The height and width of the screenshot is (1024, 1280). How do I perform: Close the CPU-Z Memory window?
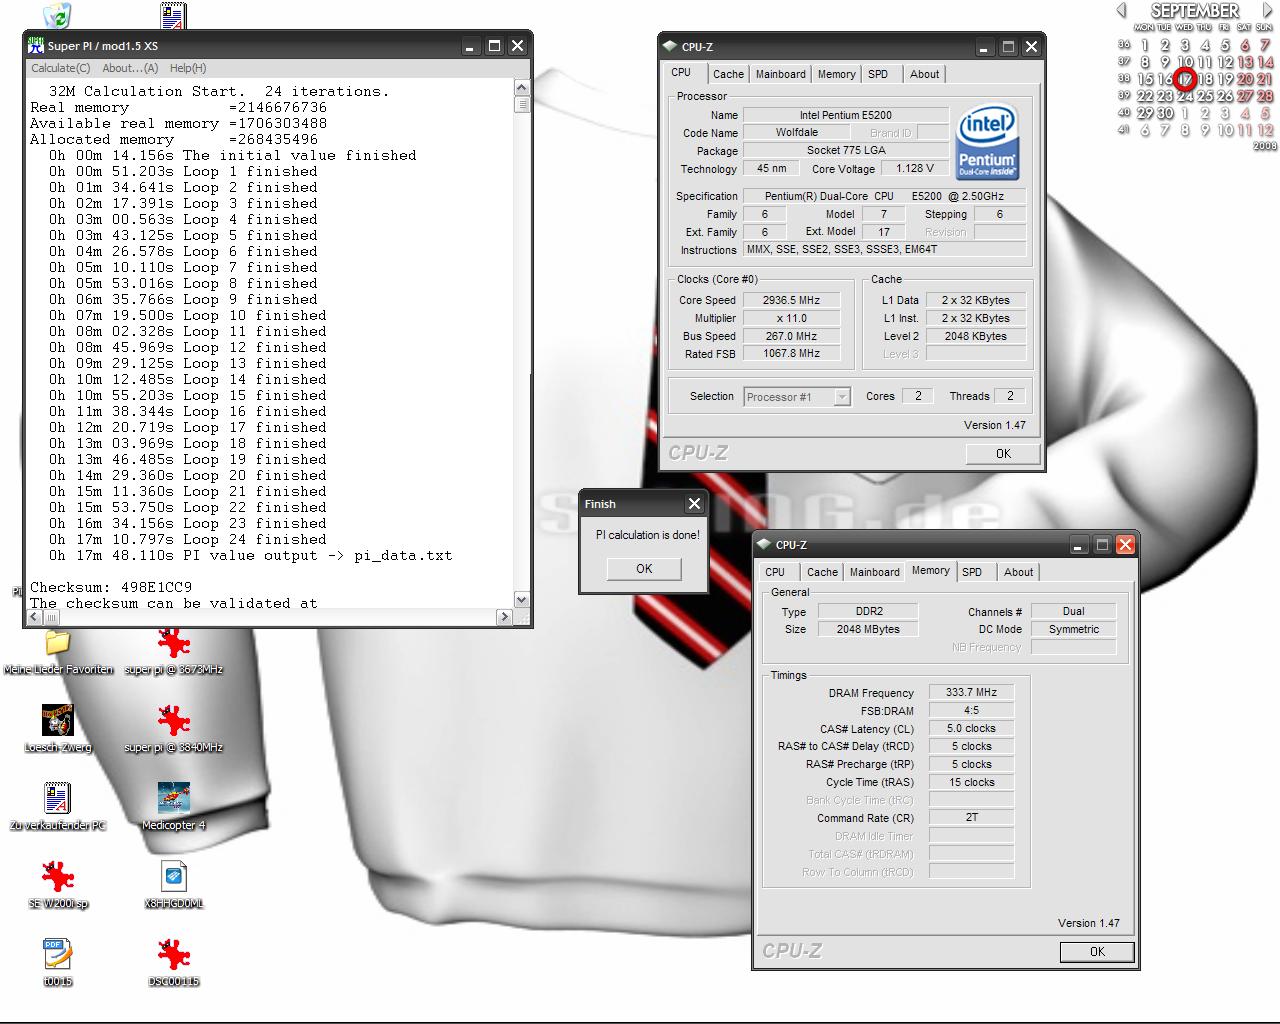tap(1125, 544)
